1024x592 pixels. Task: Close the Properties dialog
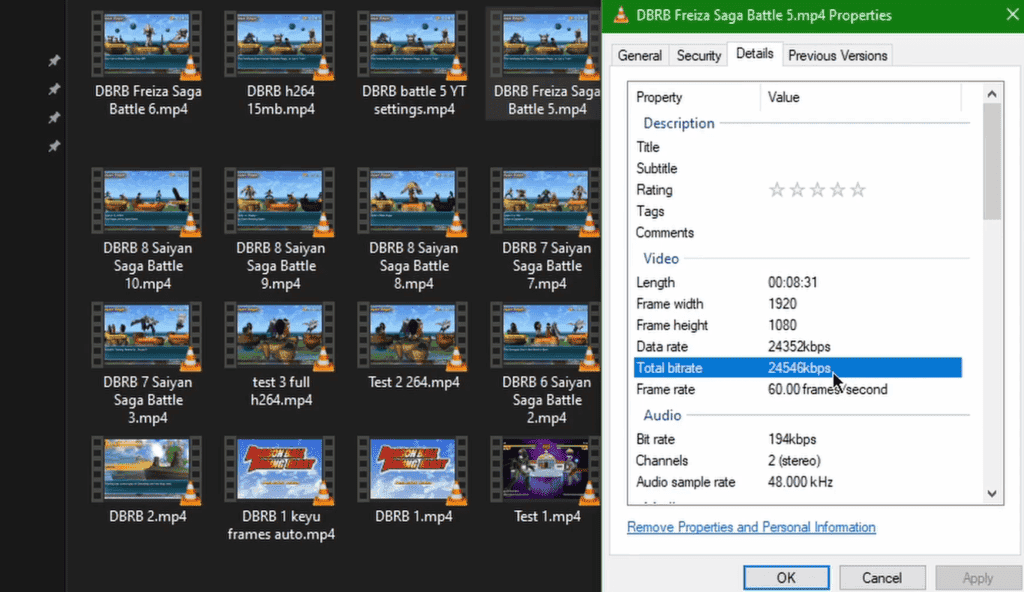point(1012,14)
